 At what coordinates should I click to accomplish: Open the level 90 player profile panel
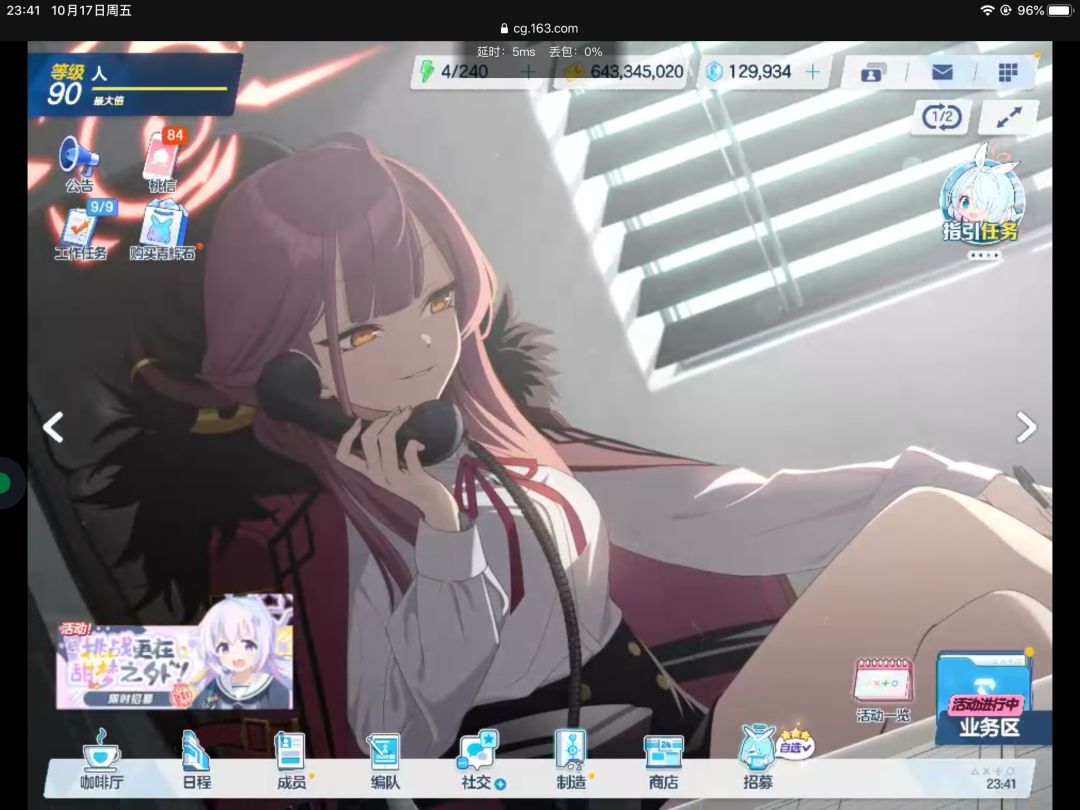[x=134, y=85]
